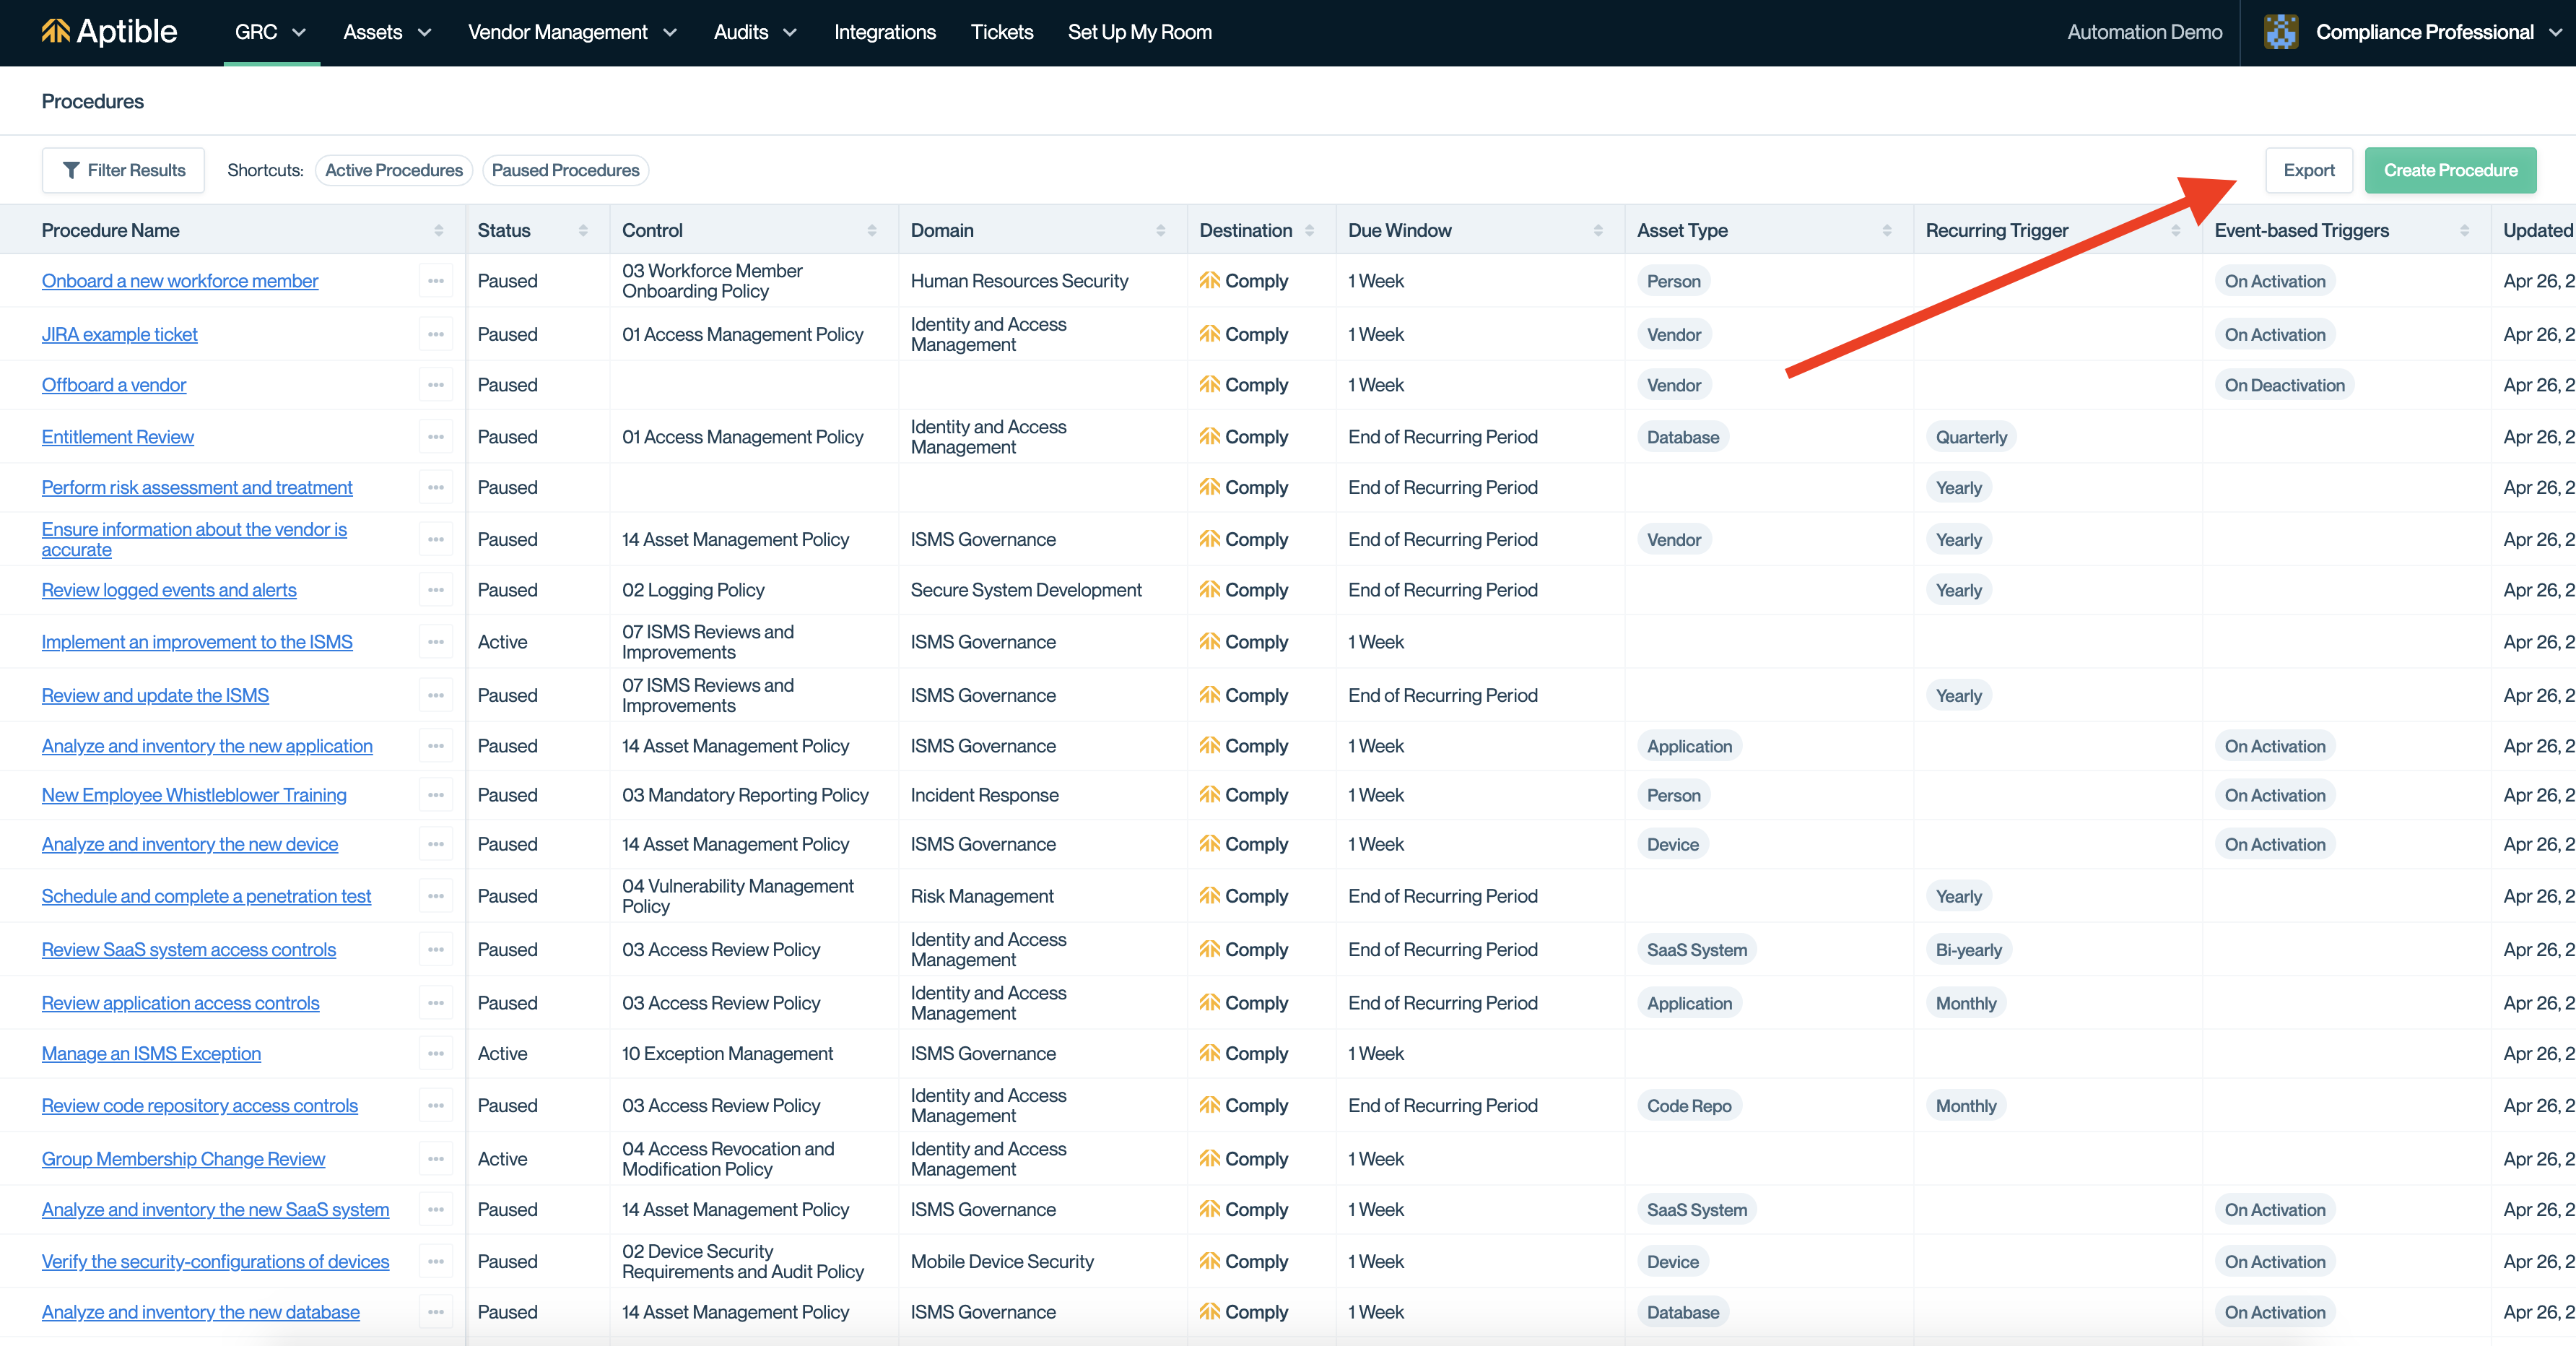
Task: Sort the Due Window column
Action: point(1598,231)
